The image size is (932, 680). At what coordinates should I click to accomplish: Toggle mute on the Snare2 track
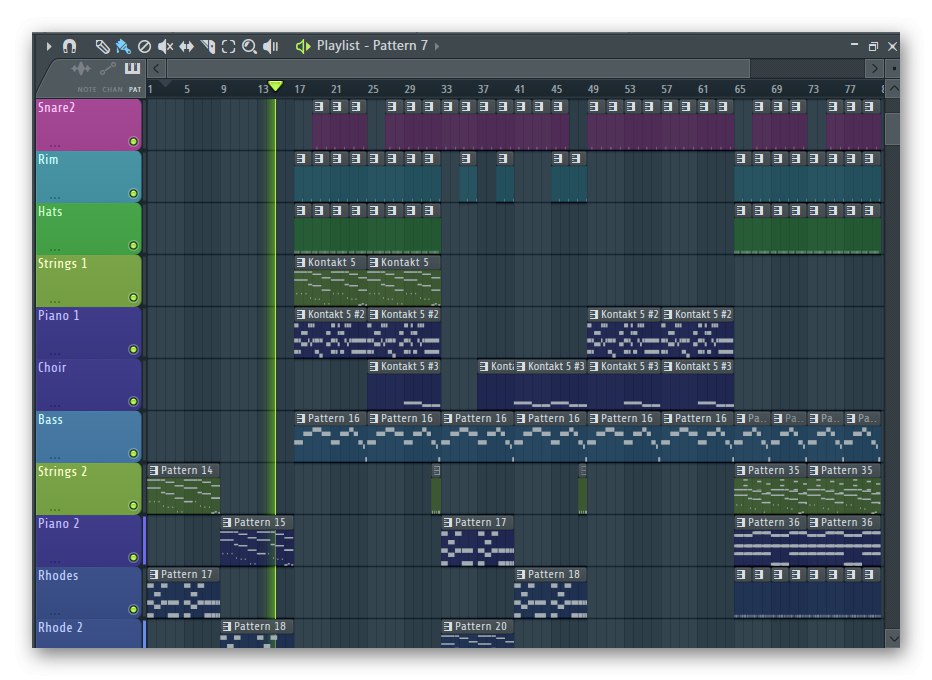point(133,141)
